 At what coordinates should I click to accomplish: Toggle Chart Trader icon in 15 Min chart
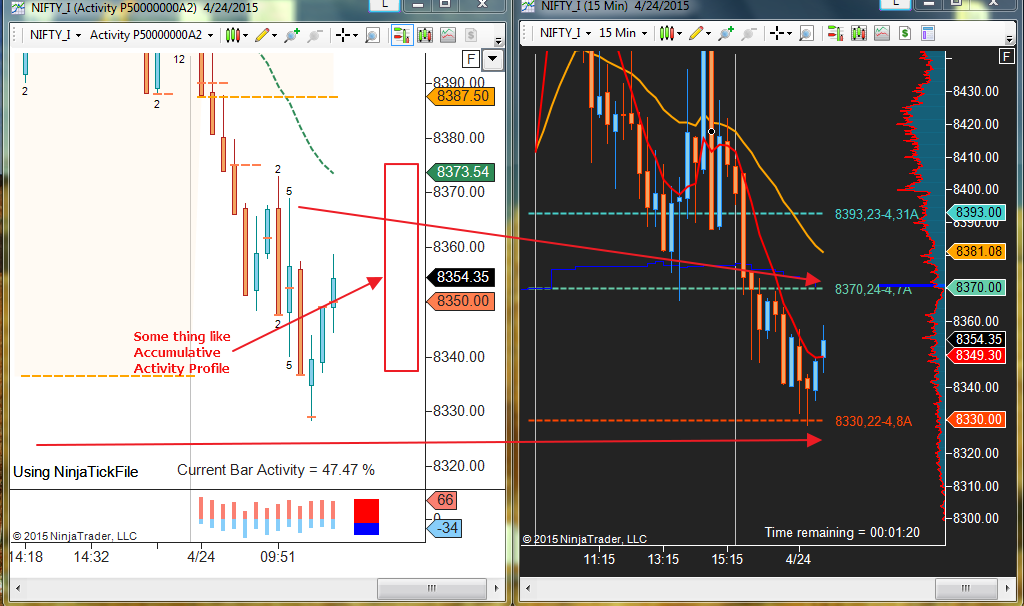pyautogui.click(x=835, y=33)
